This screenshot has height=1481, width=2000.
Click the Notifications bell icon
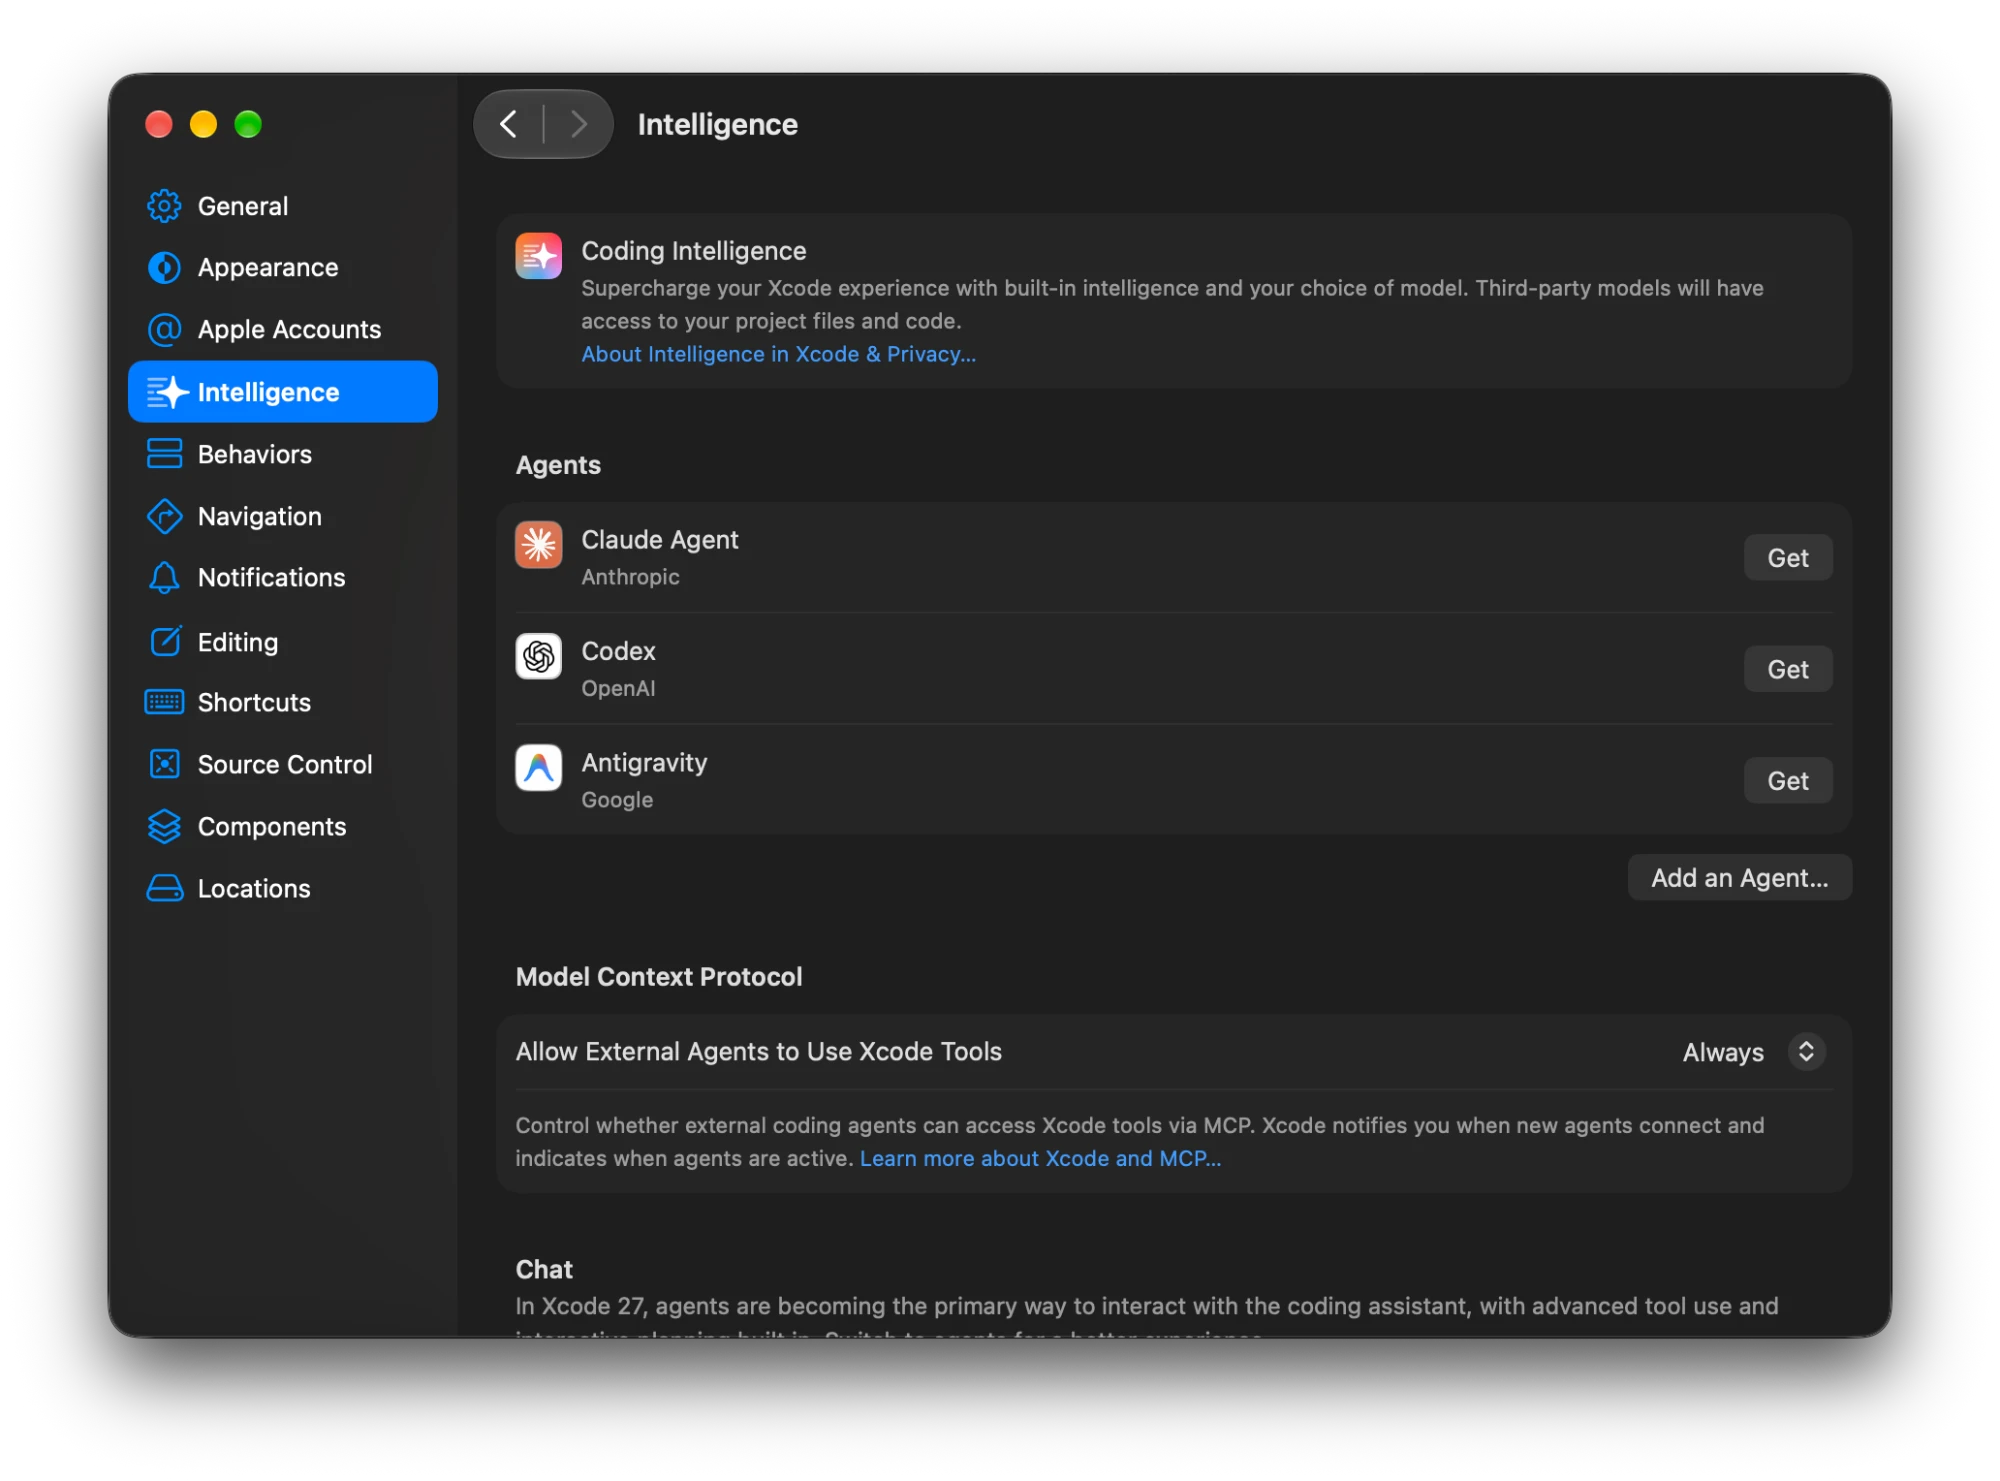pos(164,578)
